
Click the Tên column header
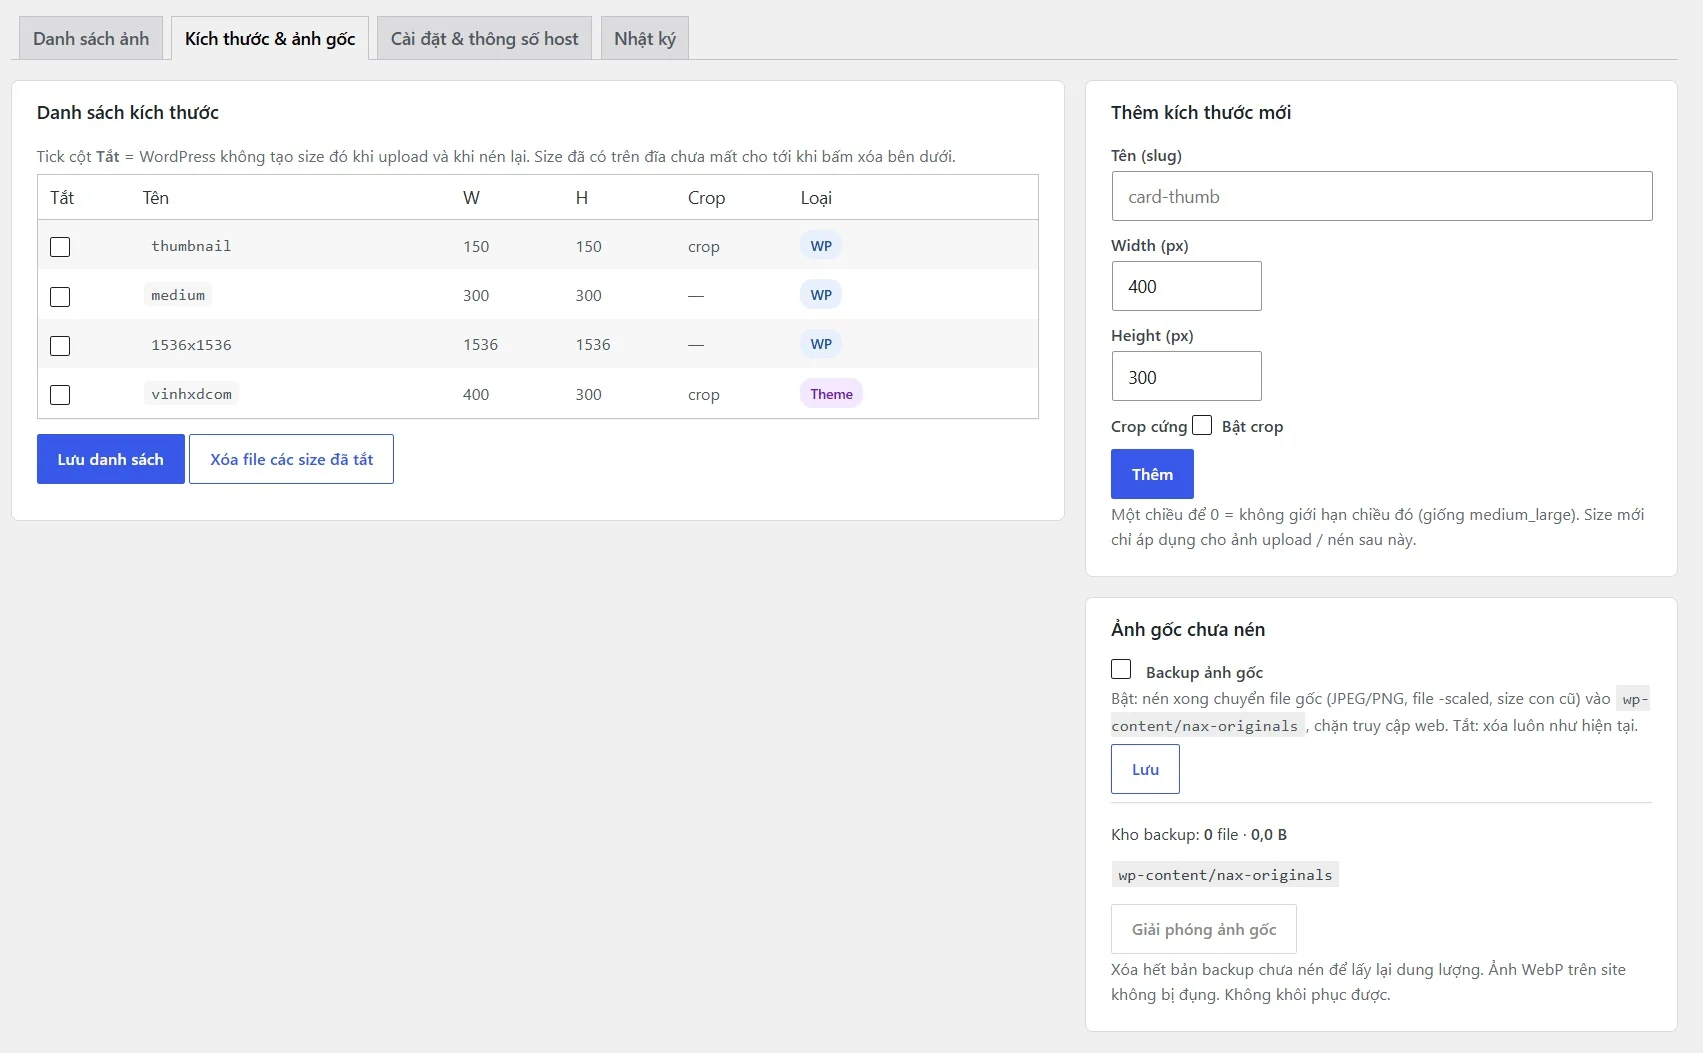tap(155, 198)
